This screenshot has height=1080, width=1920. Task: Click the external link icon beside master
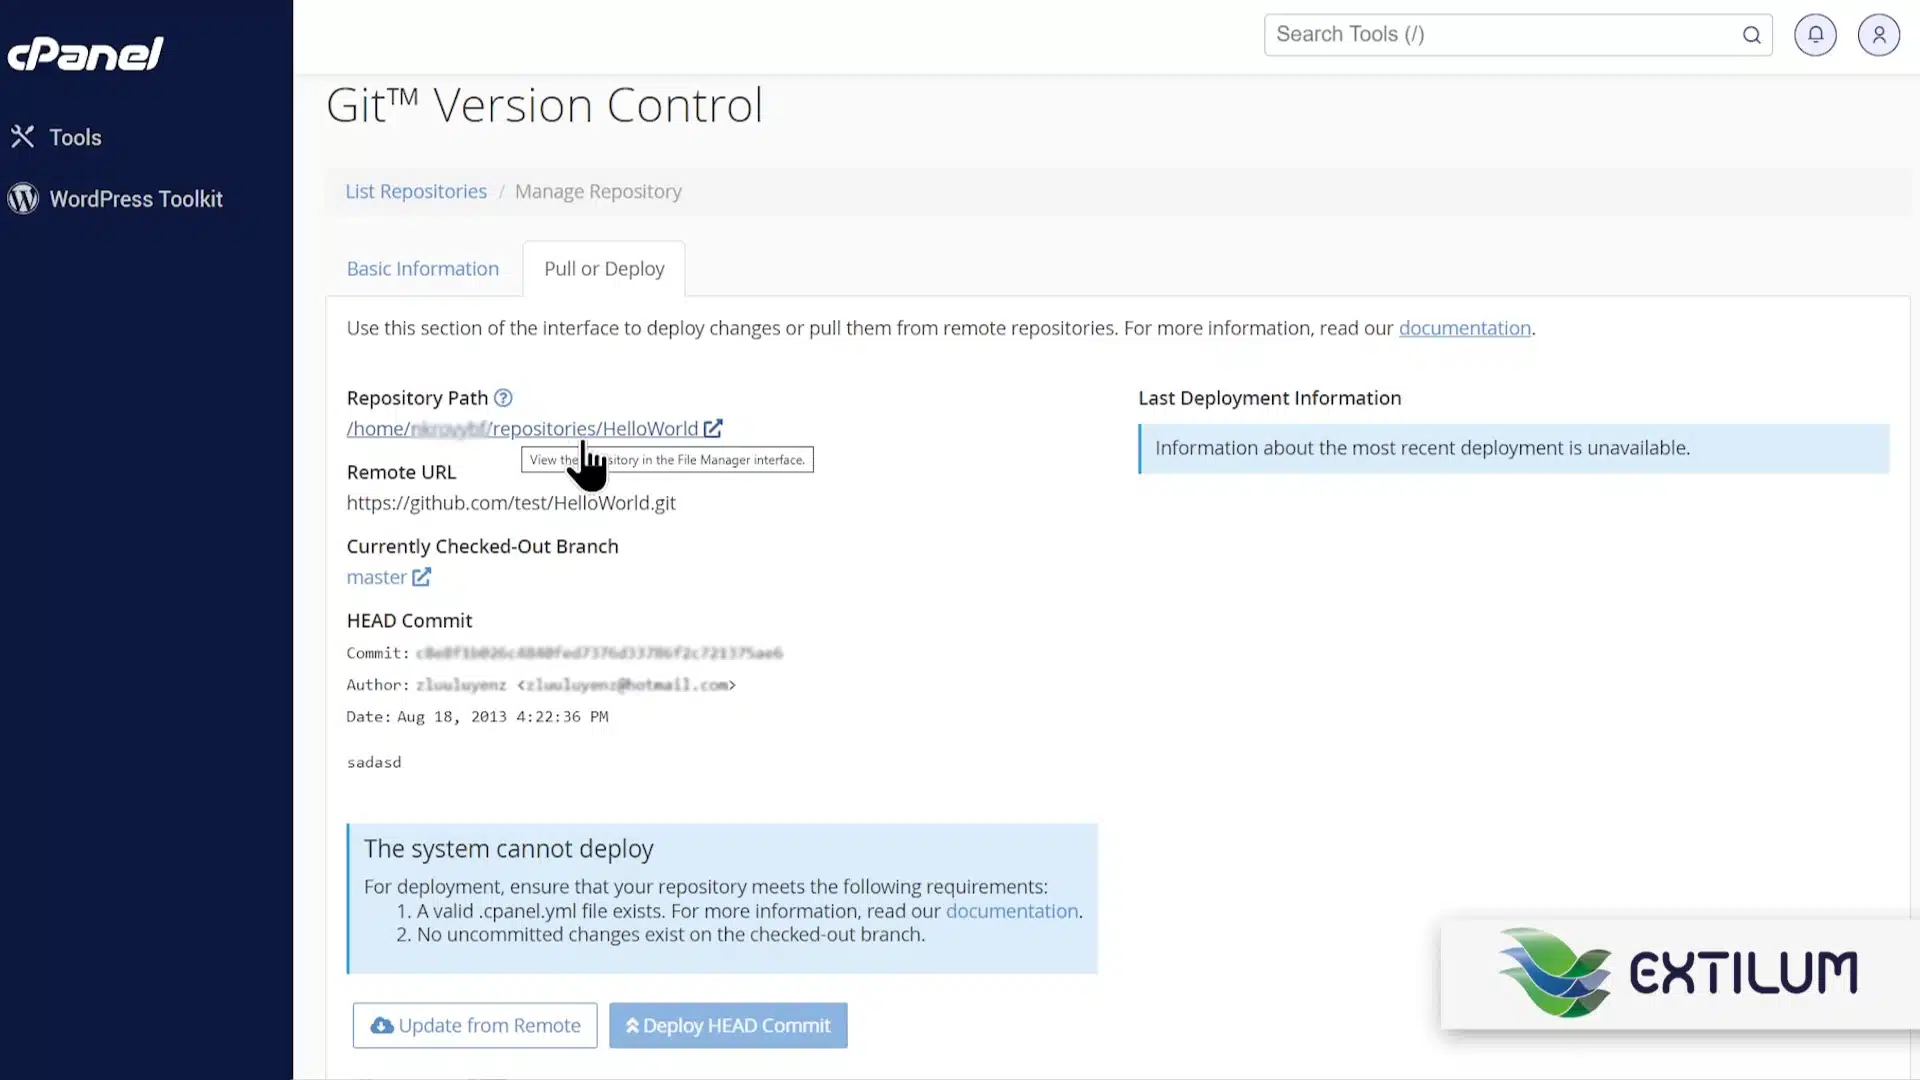tap(422, 577)
